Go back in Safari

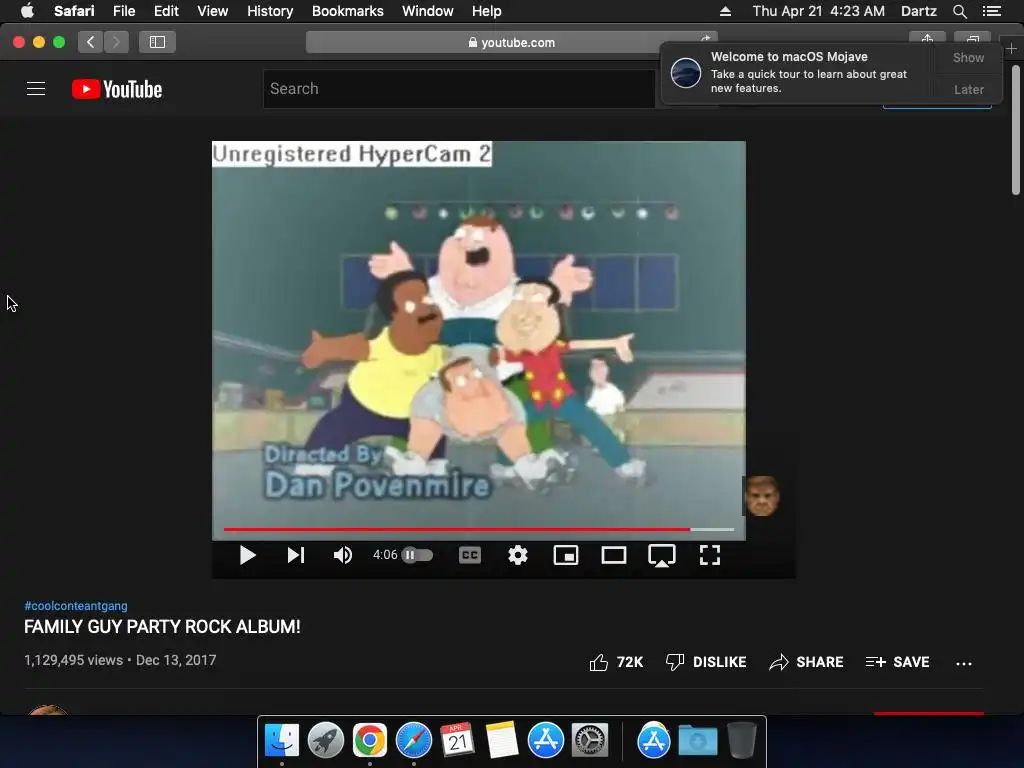click(x=91, y=42)
